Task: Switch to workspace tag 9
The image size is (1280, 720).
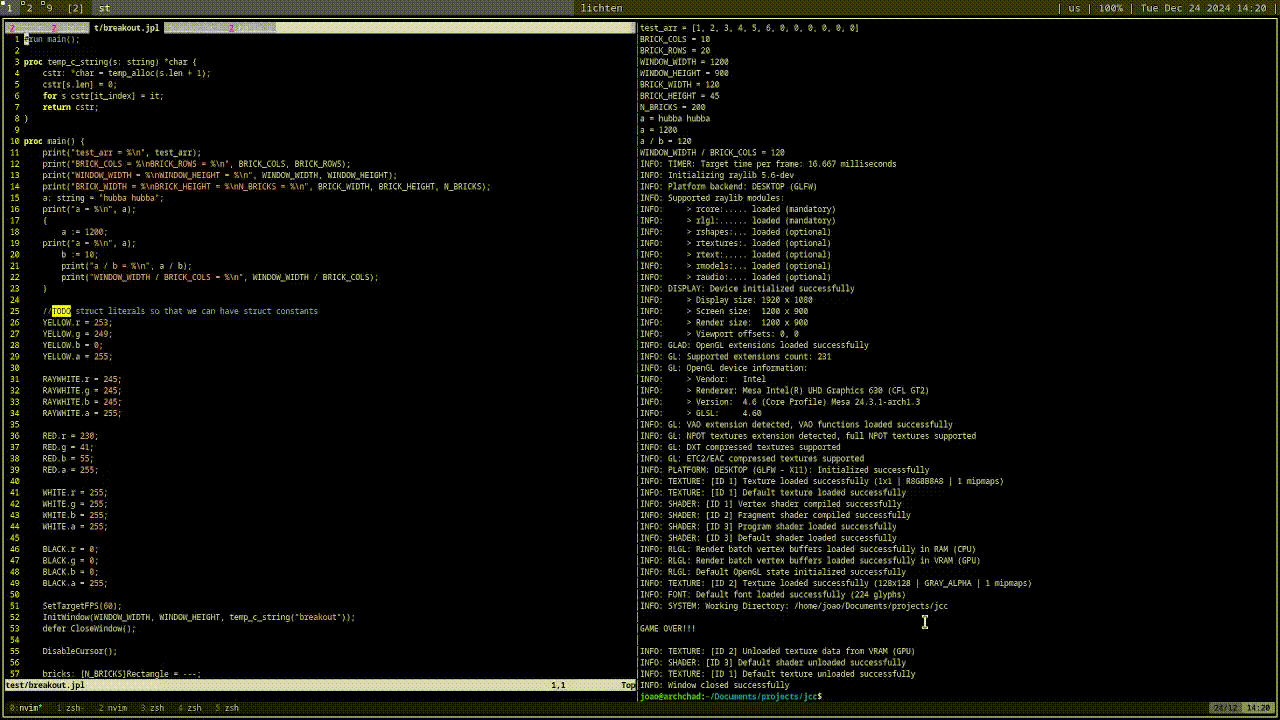Action: (x=48, y=8)
